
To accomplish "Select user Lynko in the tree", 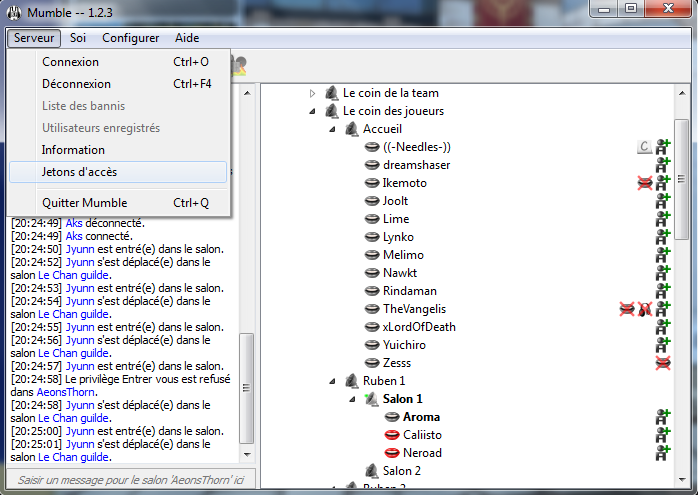I will click(x=398, y=237).
